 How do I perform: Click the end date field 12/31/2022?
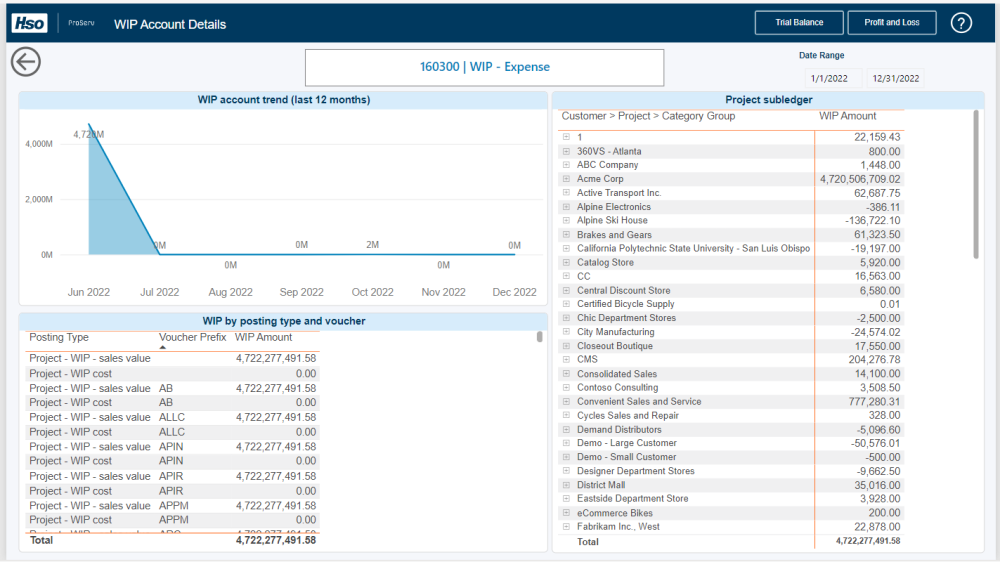point(895,78)
